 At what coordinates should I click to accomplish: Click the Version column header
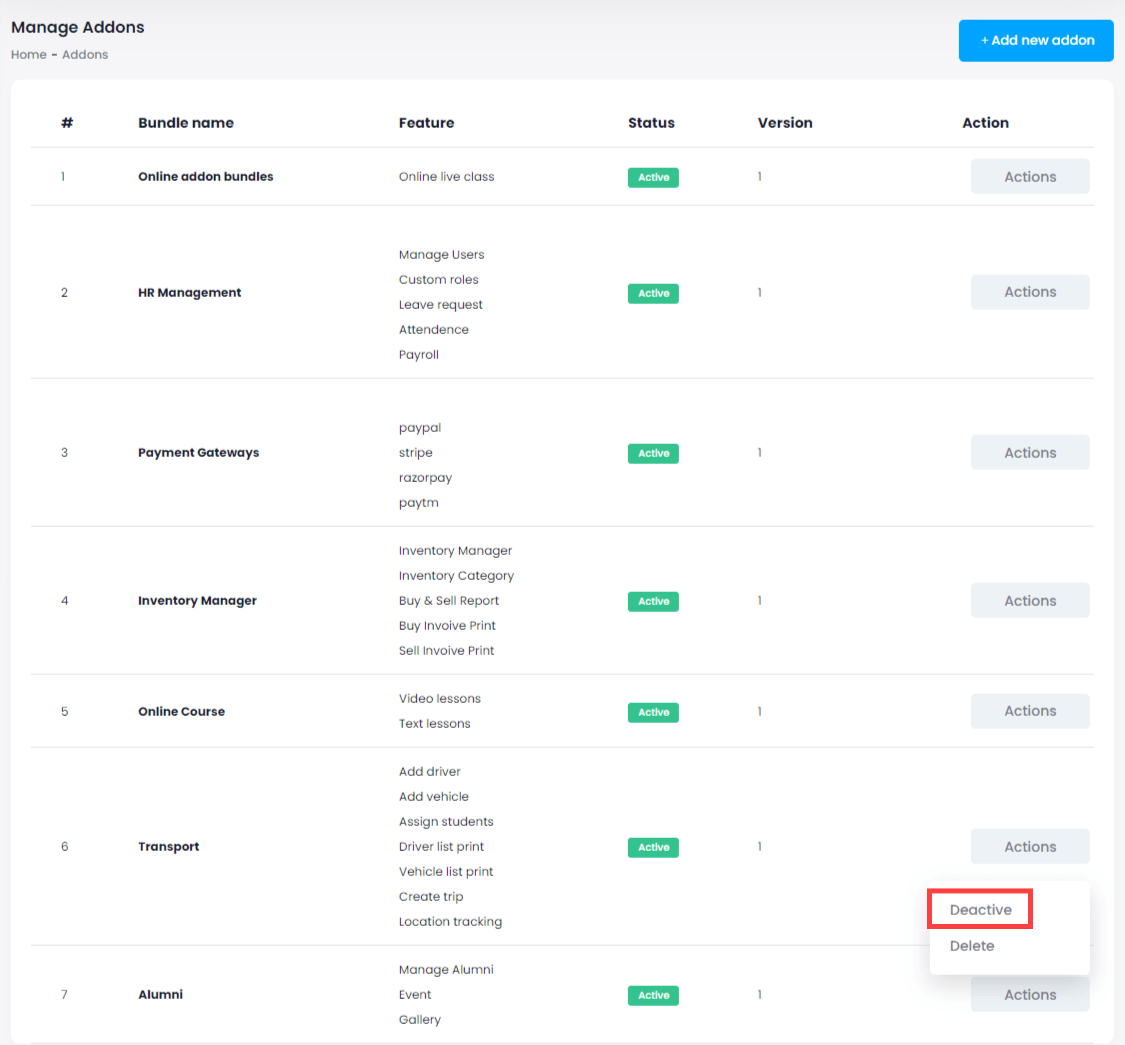coord(785,123)
